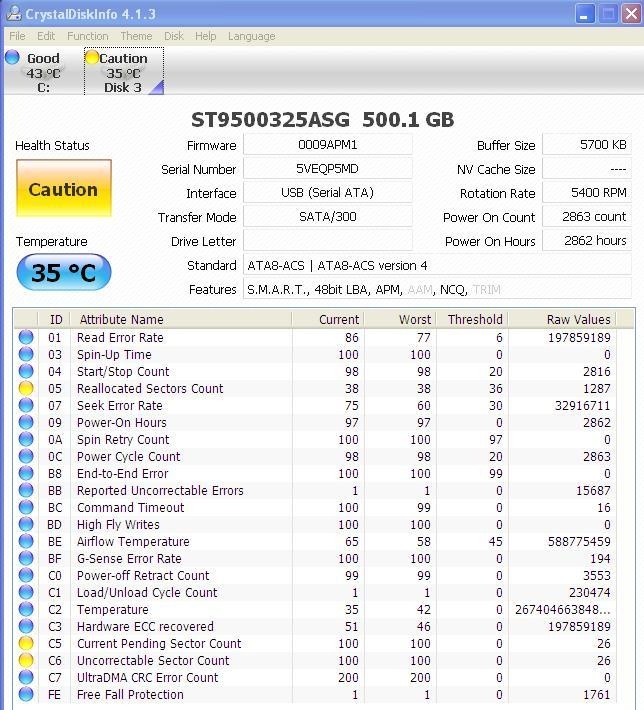
Task: Click the blue status icon for C2 Temperature row
Action: tap(26, 609)
